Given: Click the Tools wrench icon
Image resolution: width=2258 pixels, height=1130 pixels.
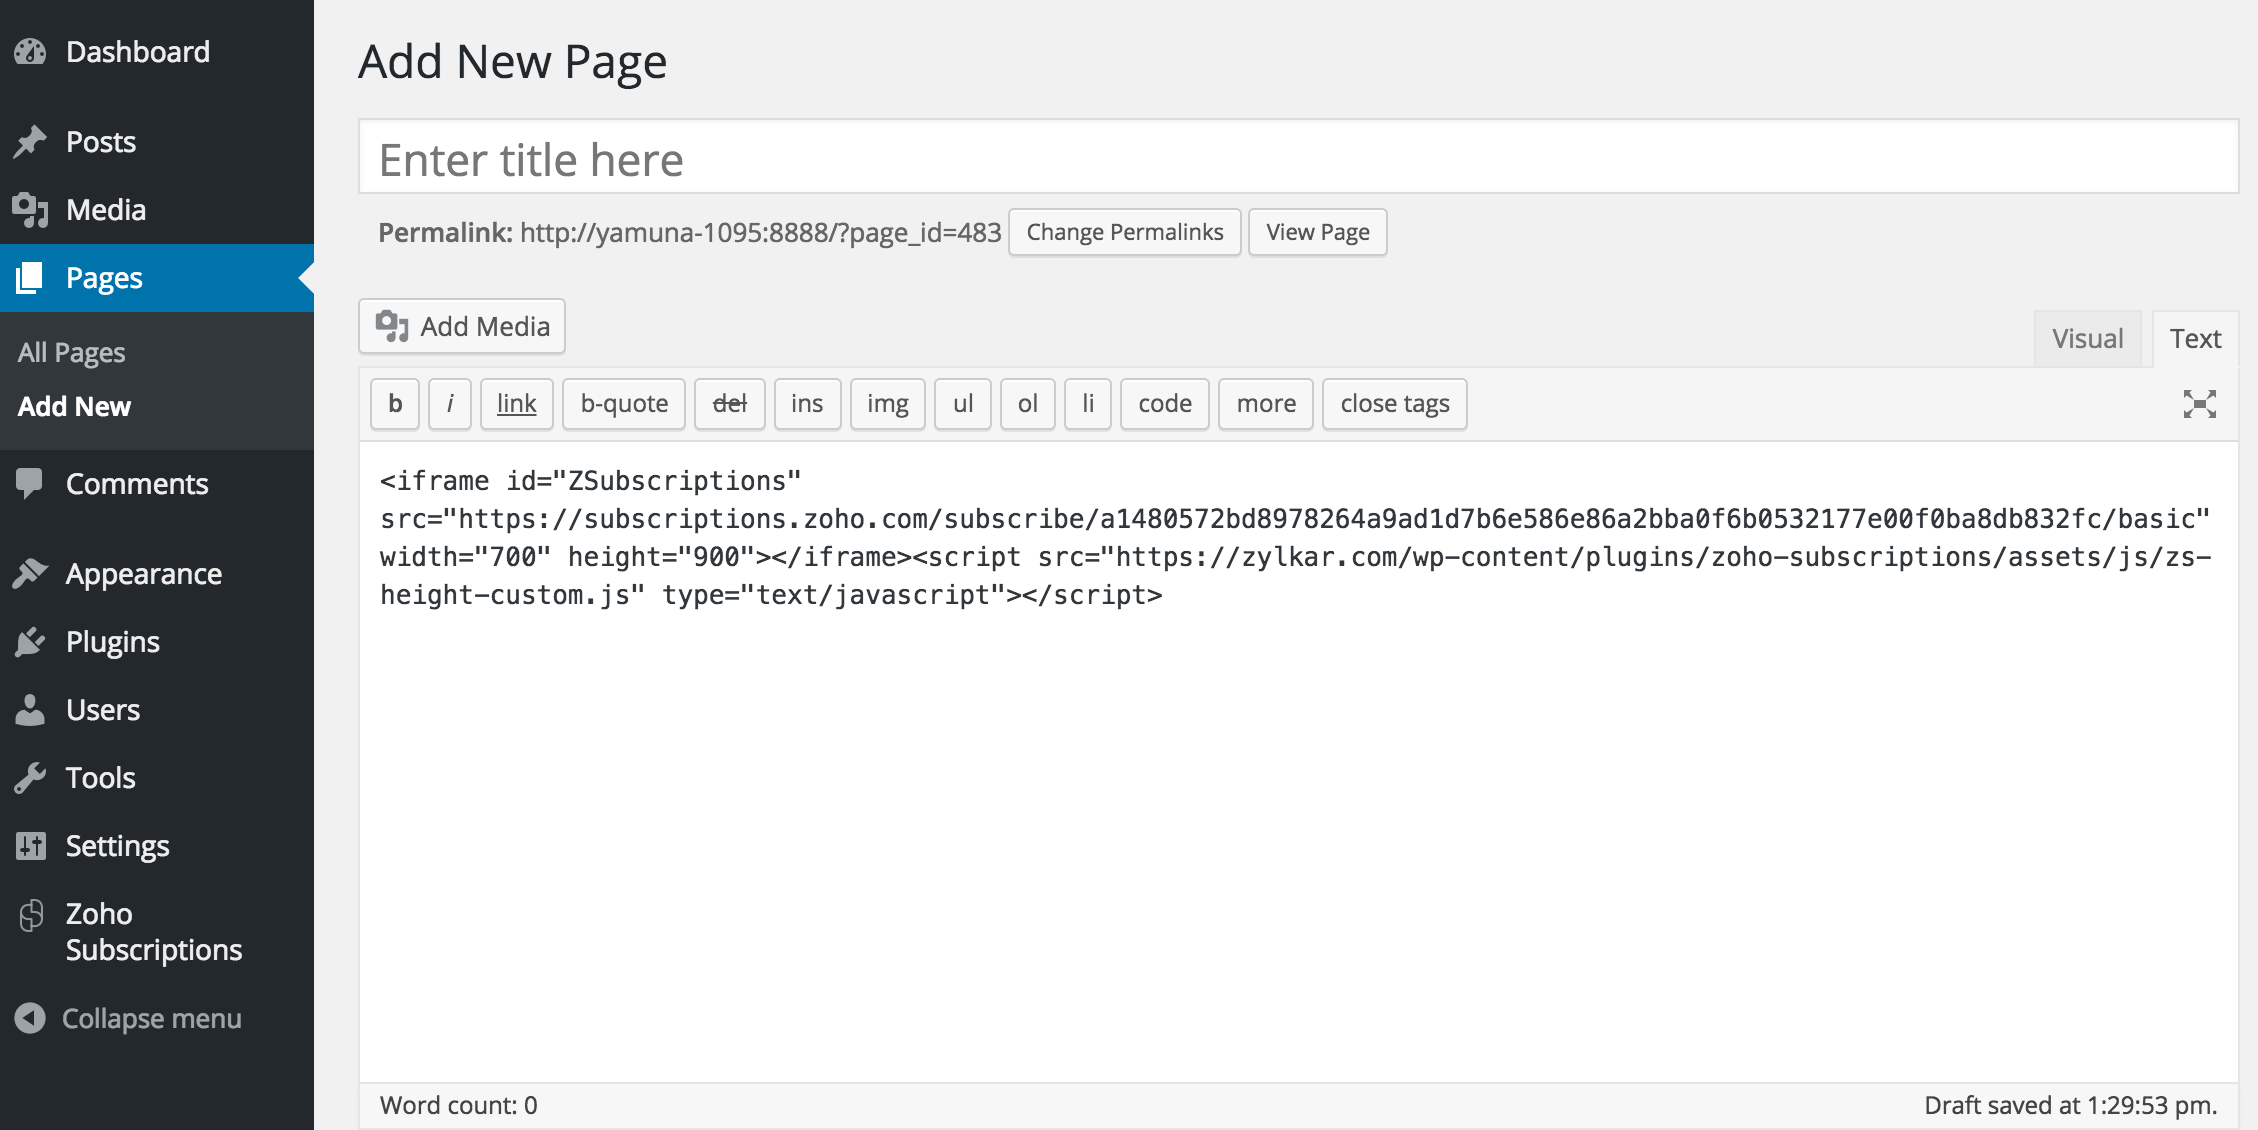Looking at the screenshot, I should 30,778.
